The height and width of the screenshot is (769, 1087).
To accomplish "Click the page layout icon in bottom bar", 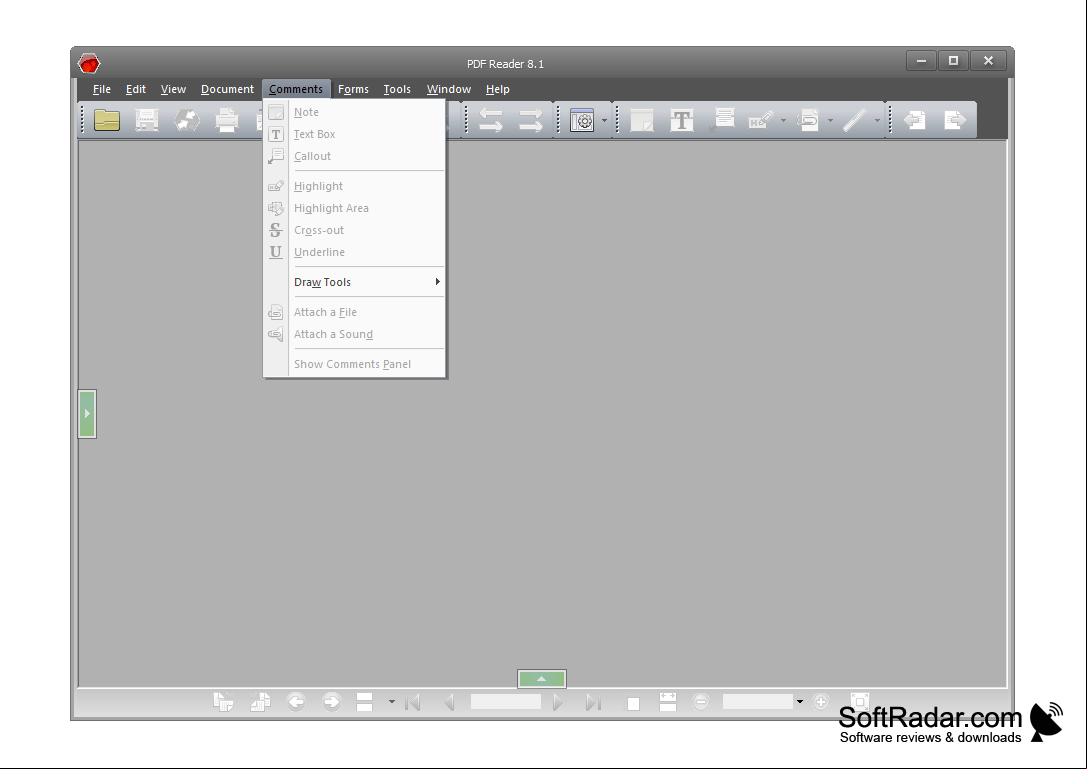I will (x=365, y=702).
